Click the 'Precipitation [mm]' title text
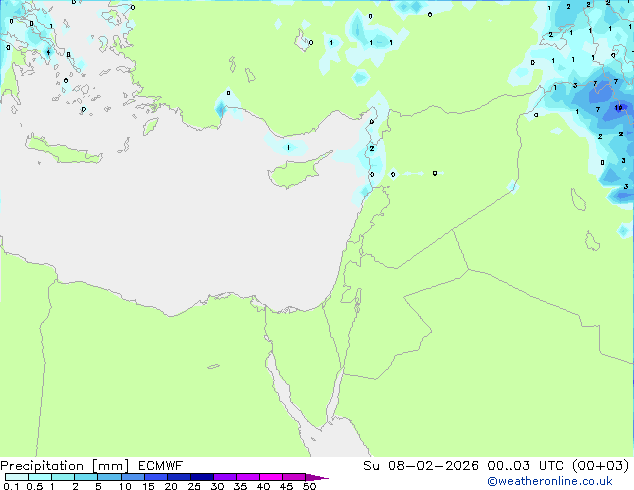The width and height of the screenshot is (634, 490). (x=64, y=466)
